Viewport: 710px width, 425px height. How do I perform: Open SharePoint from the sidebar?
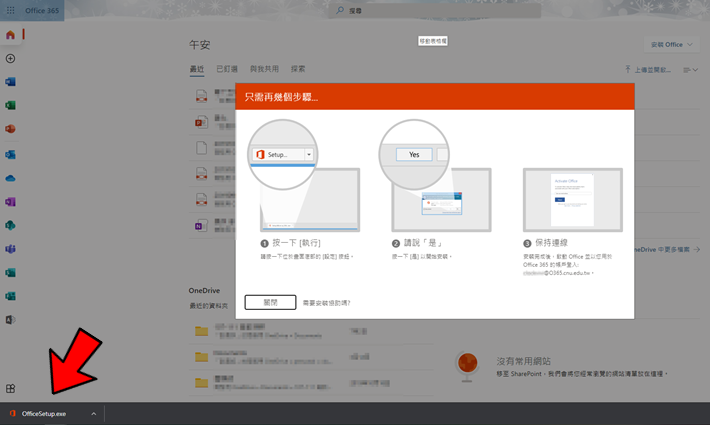[x=10, y=225]
